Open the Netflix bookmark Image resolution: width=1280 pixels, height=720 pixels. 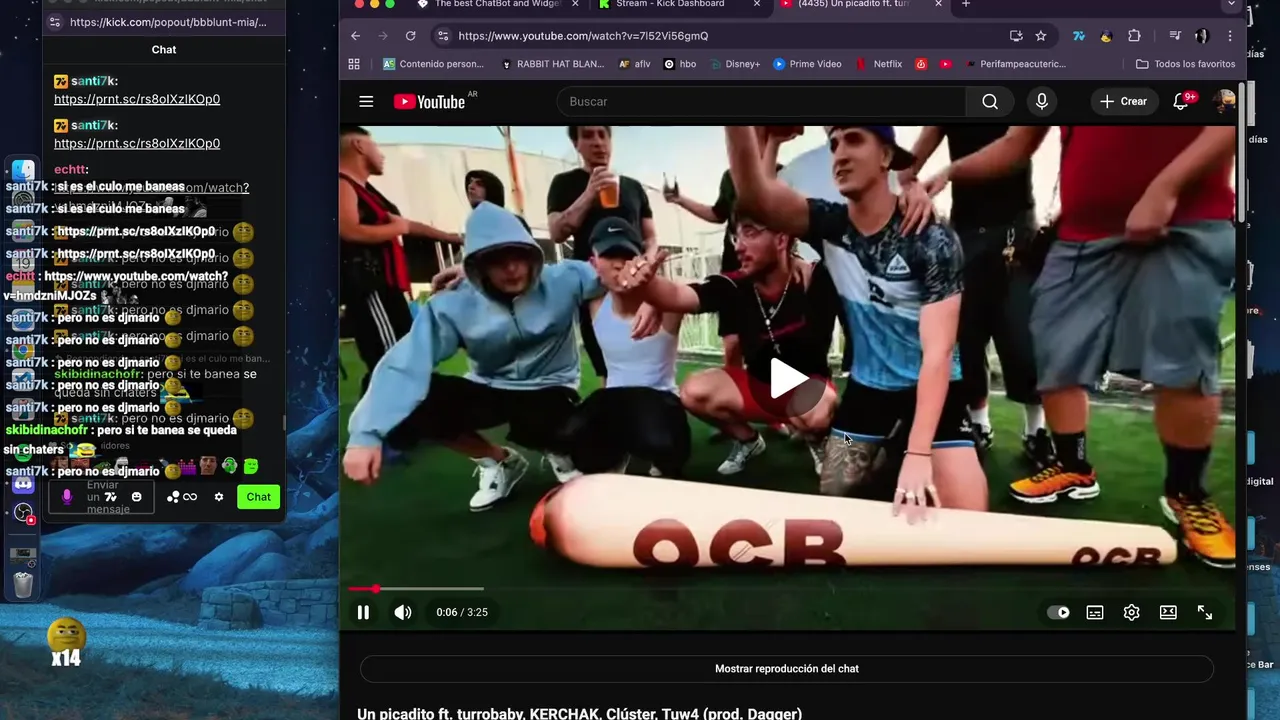(879, 64)
